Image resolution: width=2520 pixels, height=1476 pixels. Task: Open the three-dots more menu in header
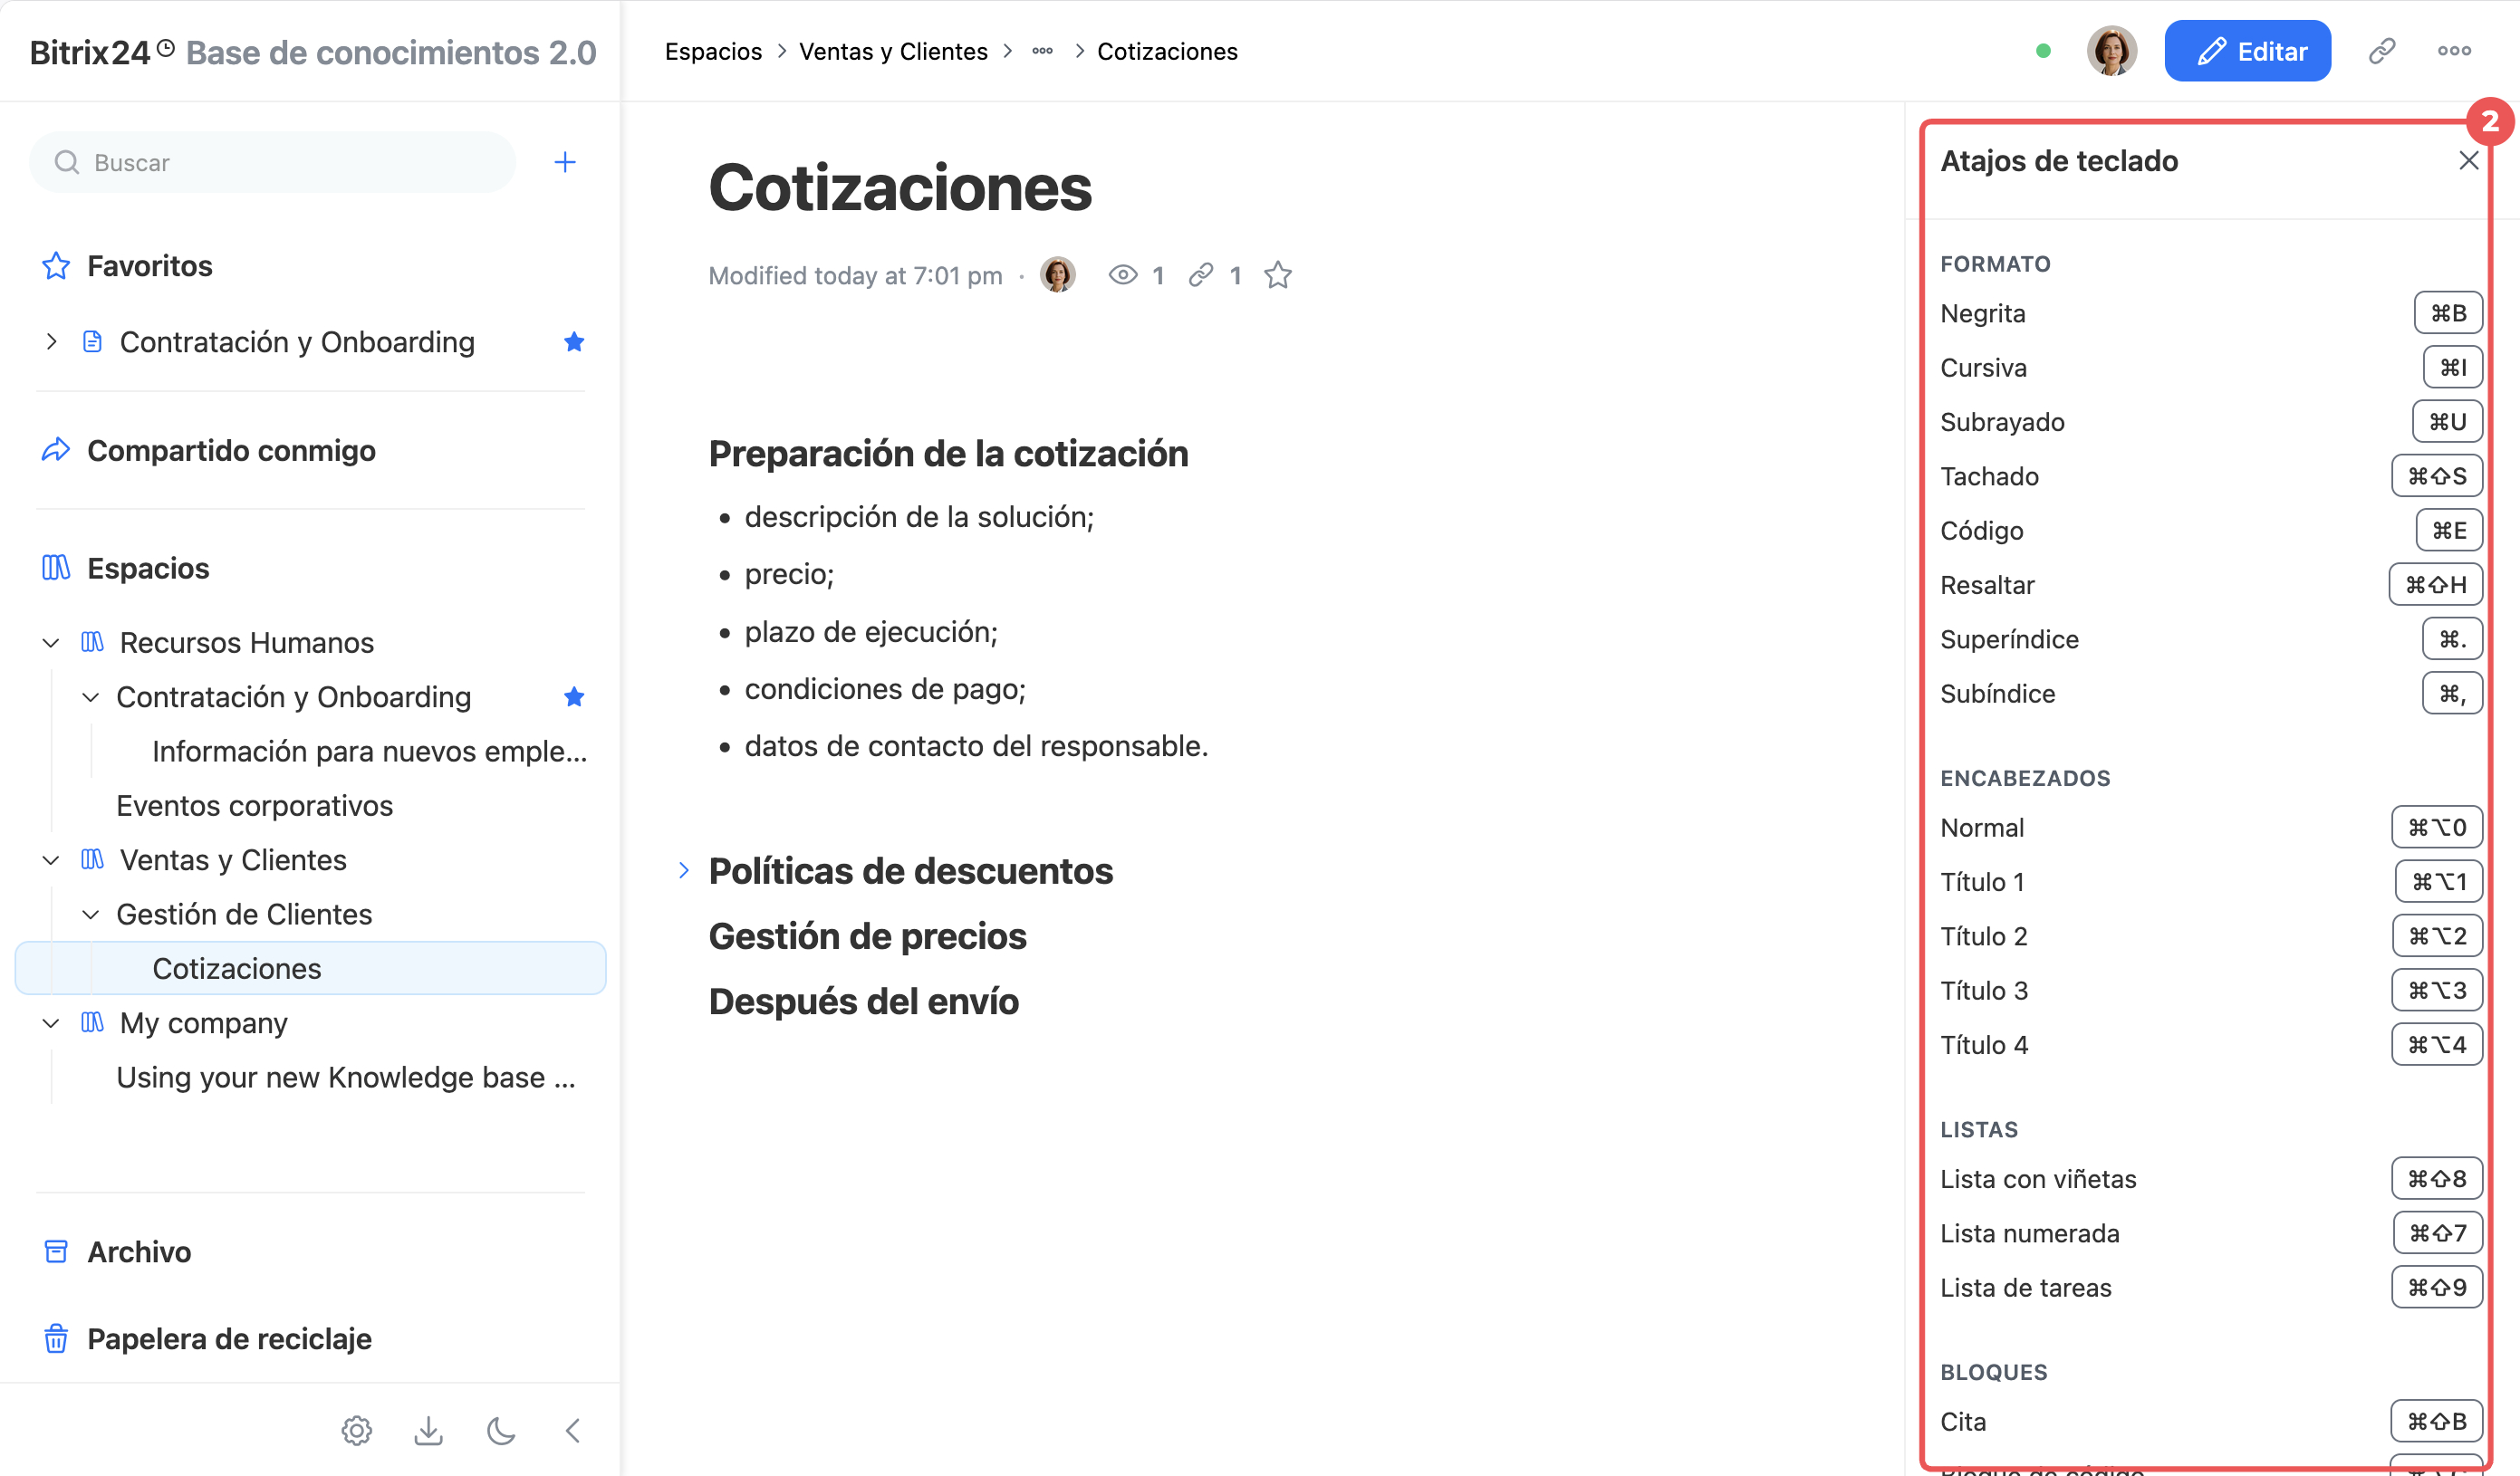coord(2454,51)
